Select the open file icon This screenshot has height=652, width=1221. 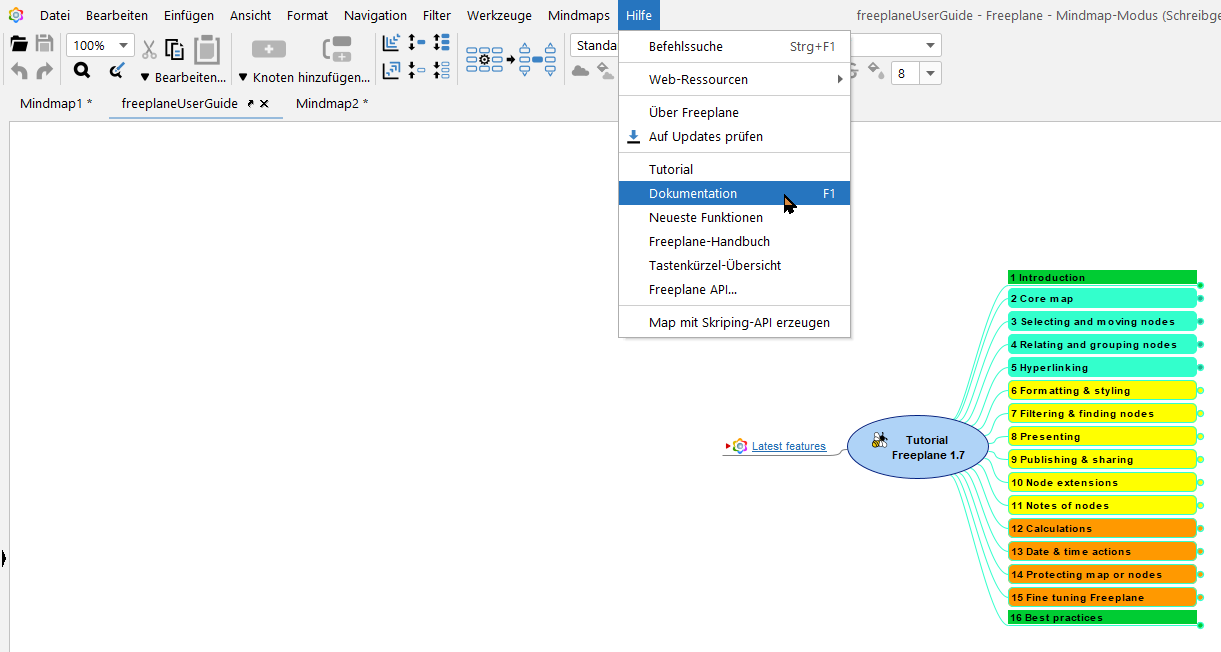(18, 42)
